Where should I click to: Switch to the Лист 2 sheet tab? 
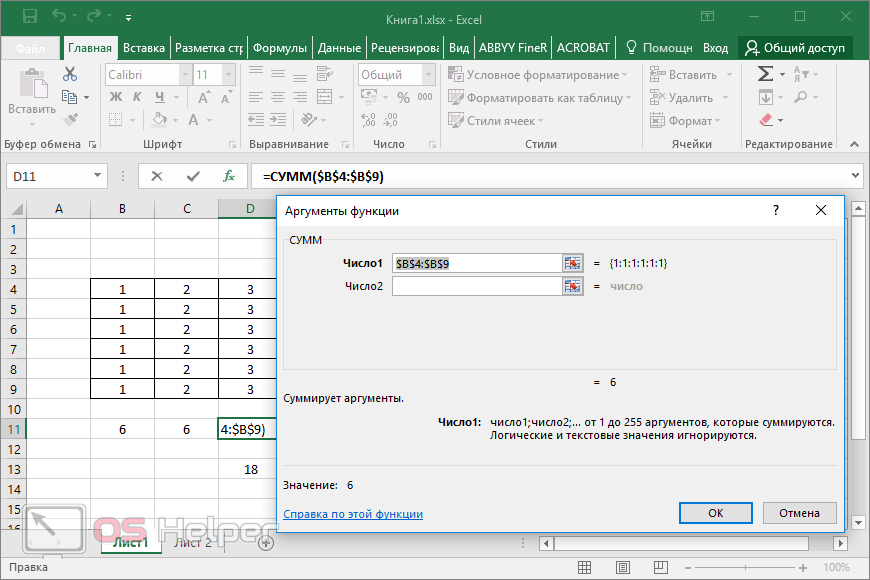click(x=193, y=543)
